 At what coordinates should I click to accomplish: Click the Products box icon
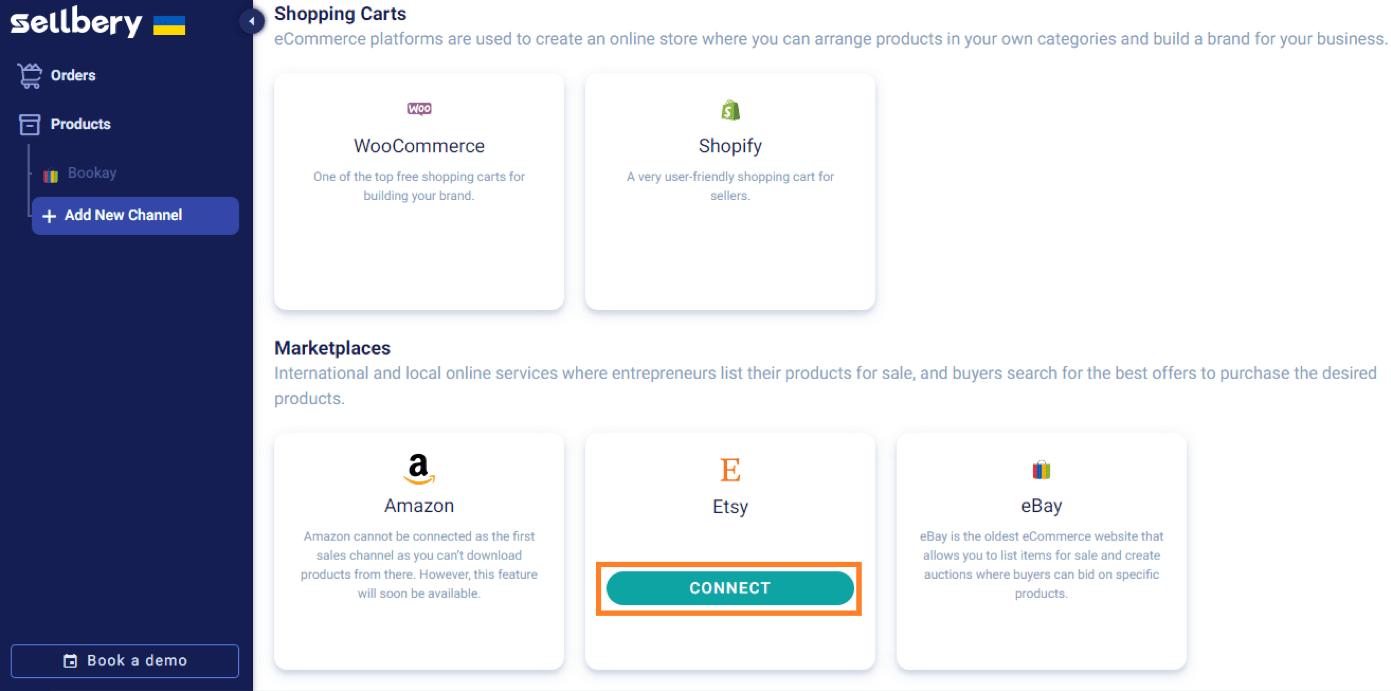tap(30, 124)
